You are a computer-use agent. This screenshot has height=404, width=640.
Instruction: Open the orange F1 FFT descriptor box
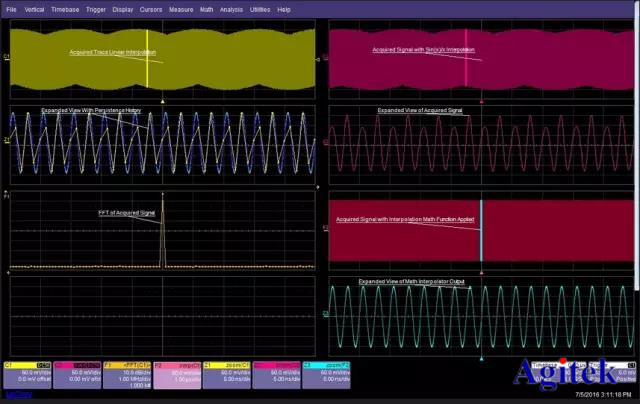click(127, 375)
